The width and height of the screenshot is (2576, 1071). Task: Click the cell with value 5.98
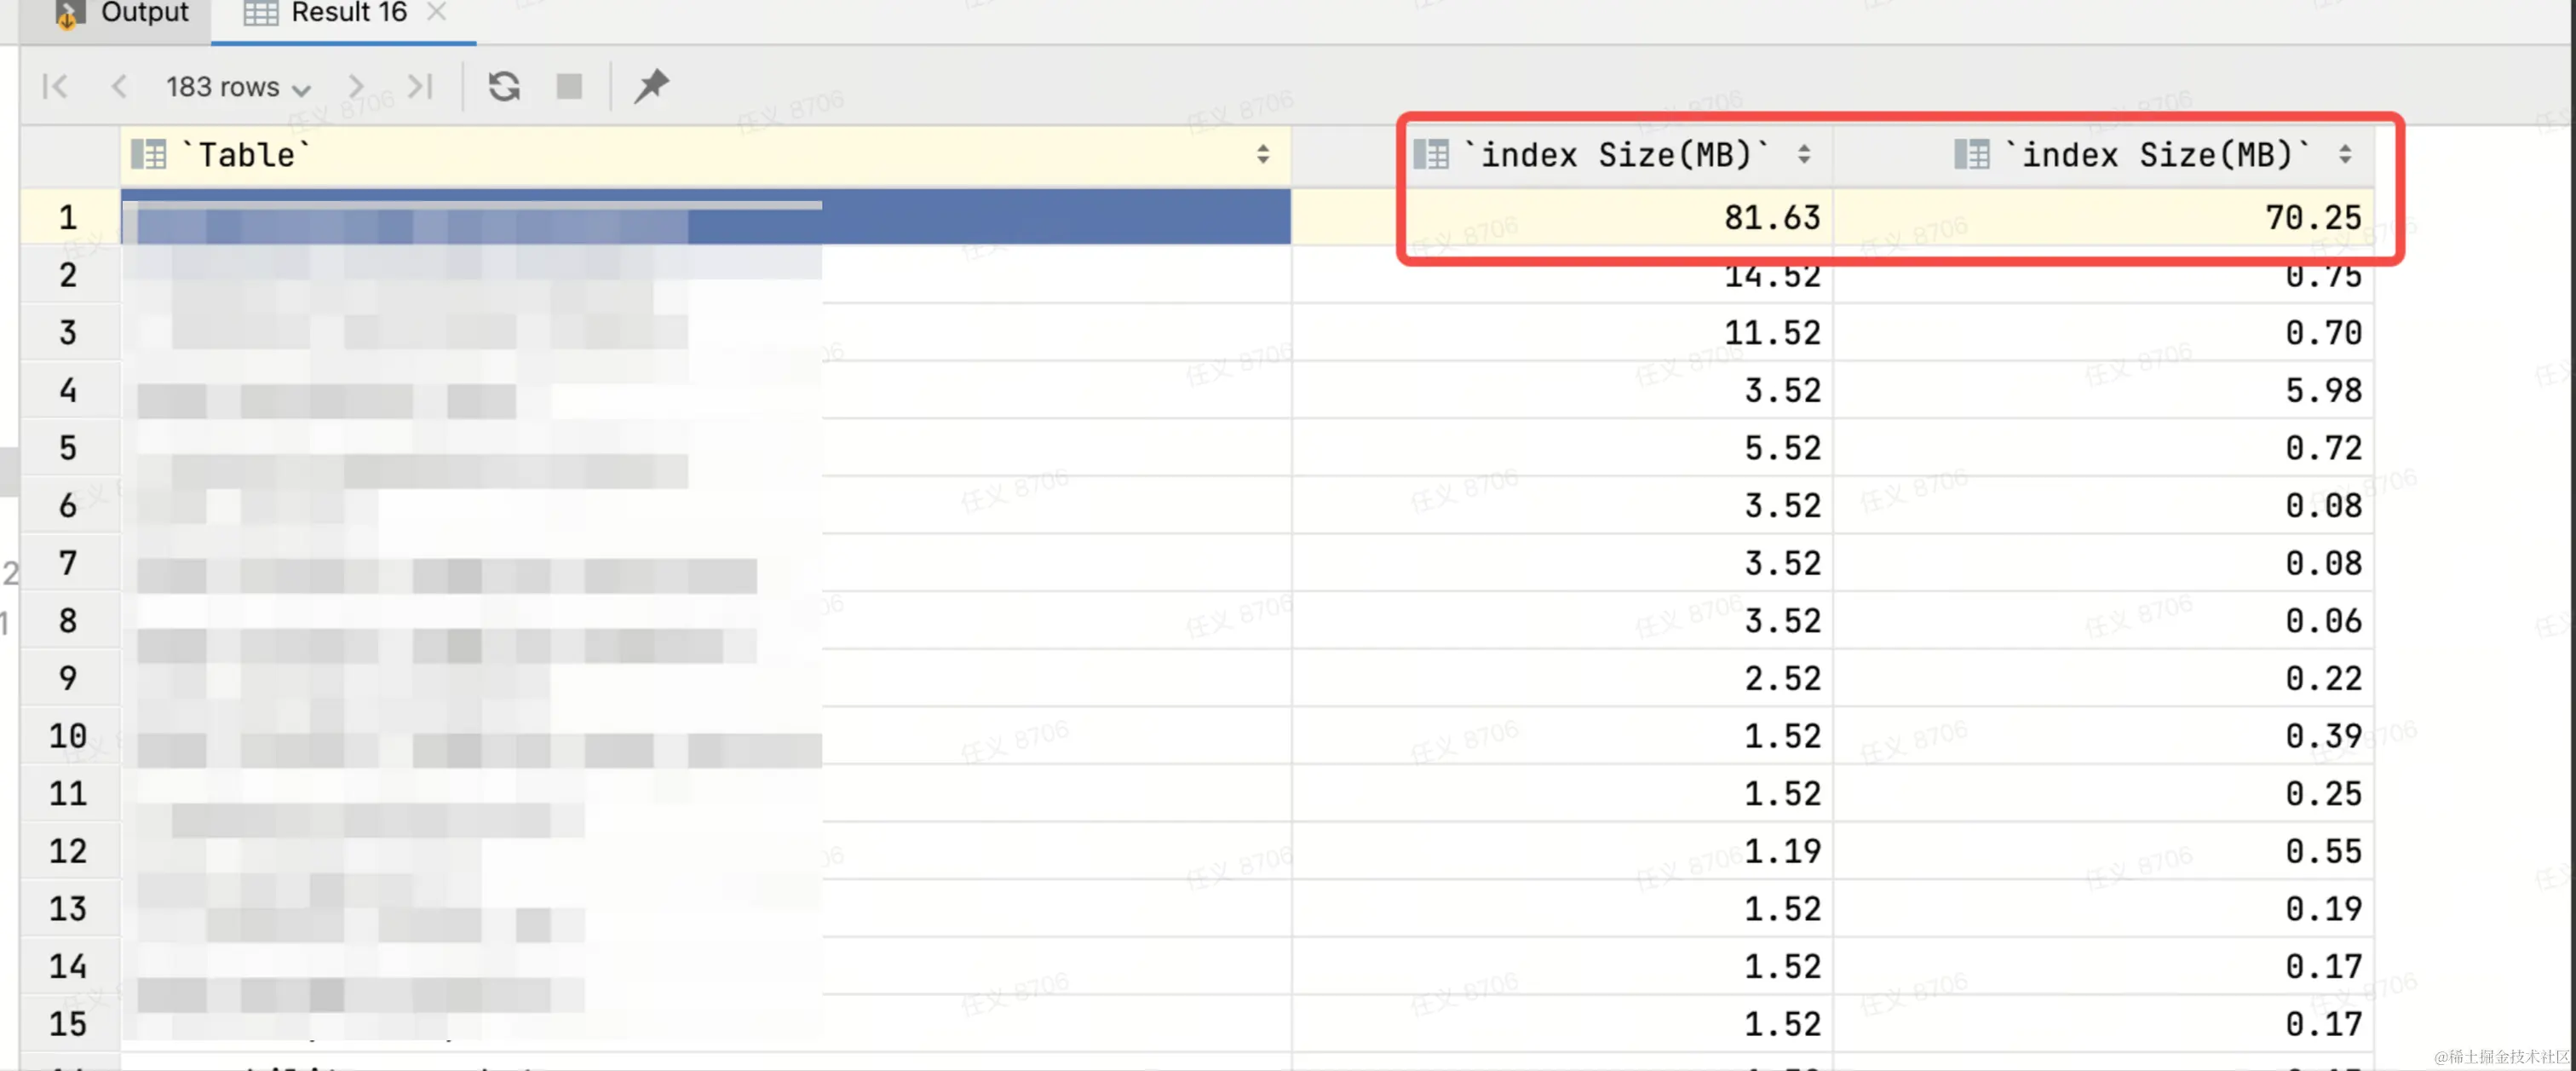point(2322,390)
